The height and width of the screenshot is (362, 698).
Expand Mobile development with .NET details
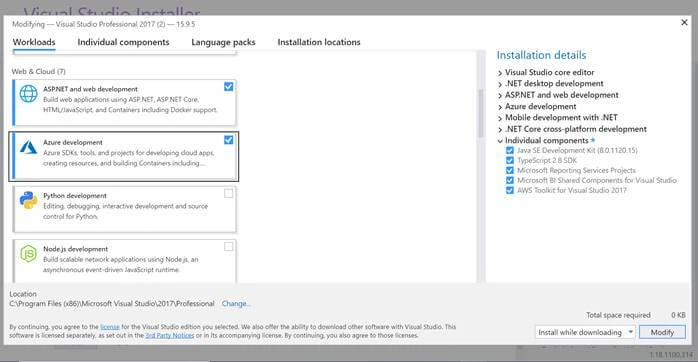pyautogui.click(x=500, y=118)
